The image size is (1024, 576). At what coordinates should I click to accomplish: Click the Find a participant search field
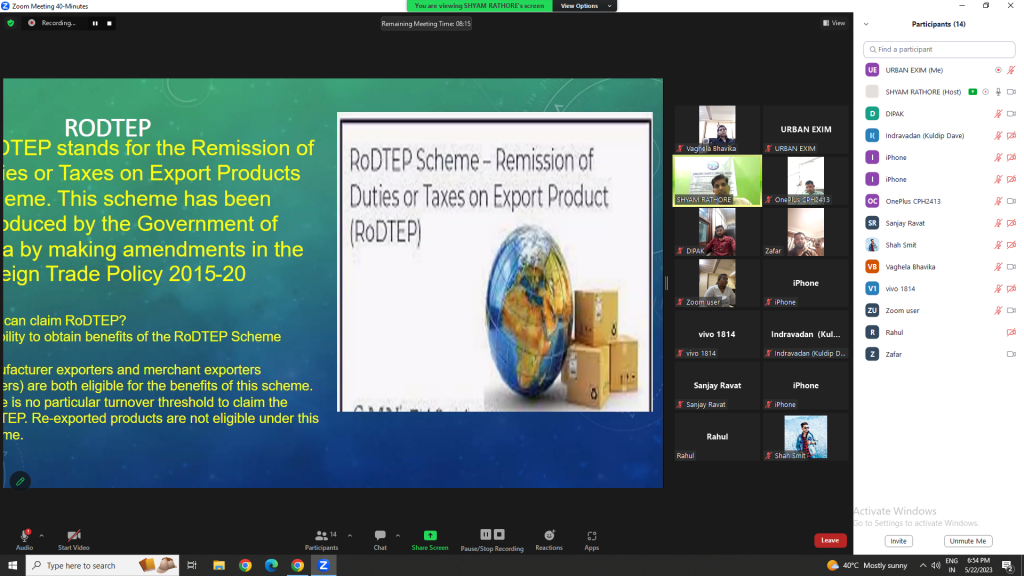940,49
